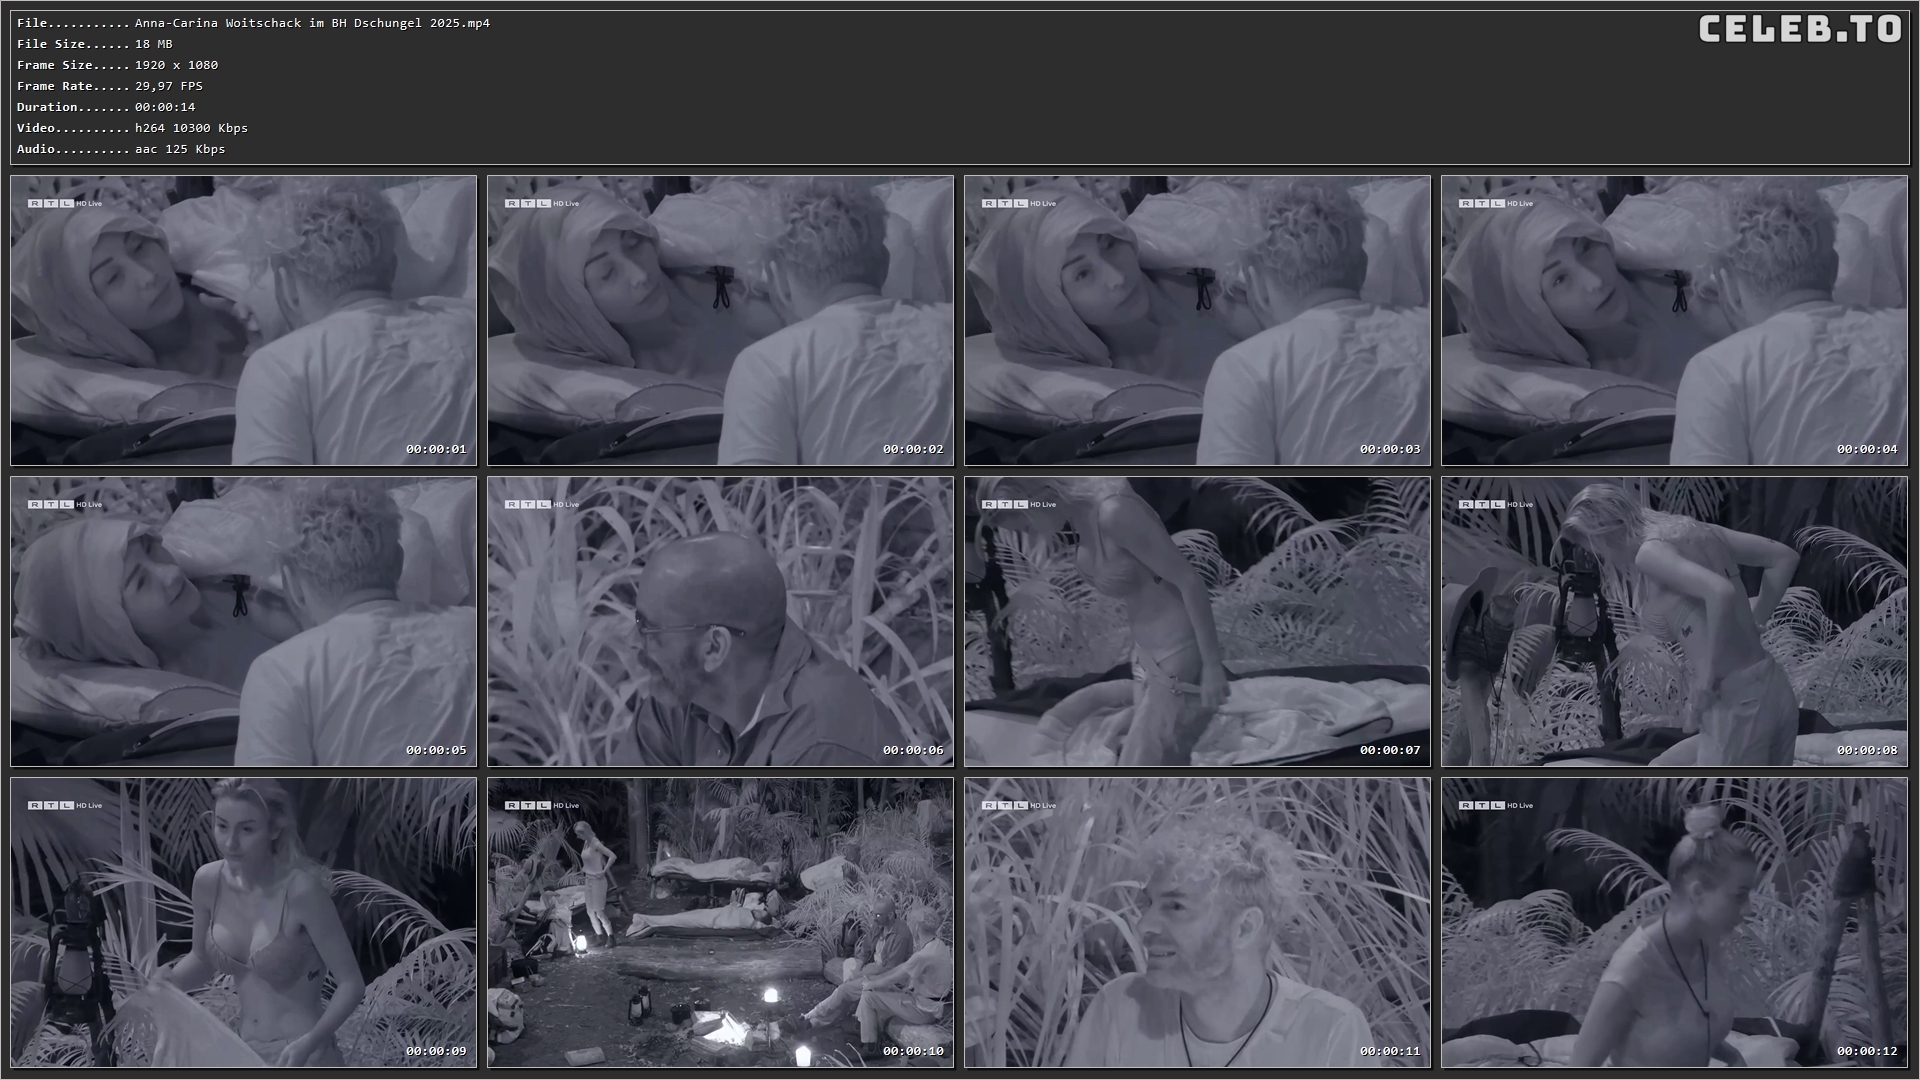The height and width of the screenshot is (1080, 1920).
Task: Select the frame stamped 00:00:03
Action: (1197, 320)
